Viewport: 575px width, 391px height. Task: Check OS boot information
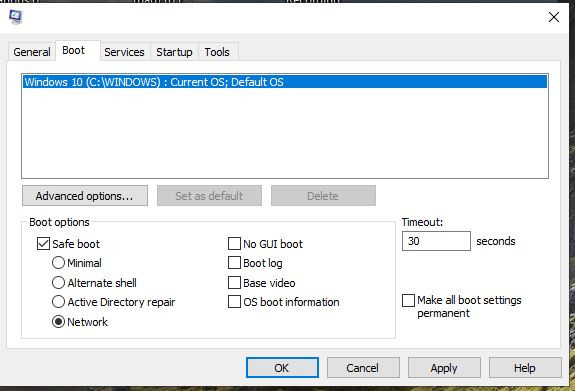pos(234,302)
